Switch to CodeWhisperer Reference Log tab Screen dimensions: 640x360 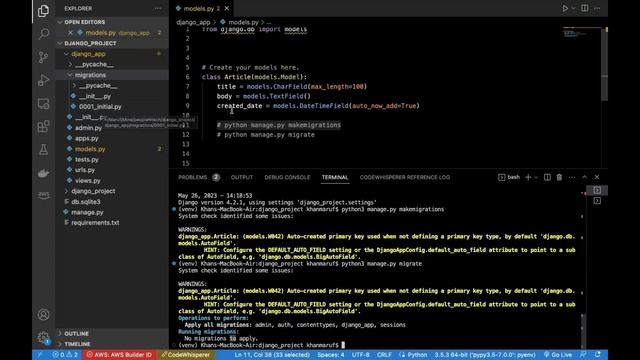tap(404, 177)
